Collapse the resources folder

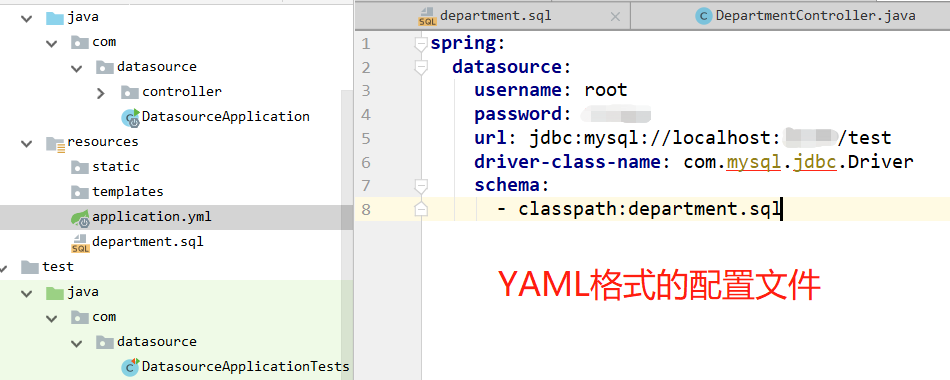click(x=26, y=143)
